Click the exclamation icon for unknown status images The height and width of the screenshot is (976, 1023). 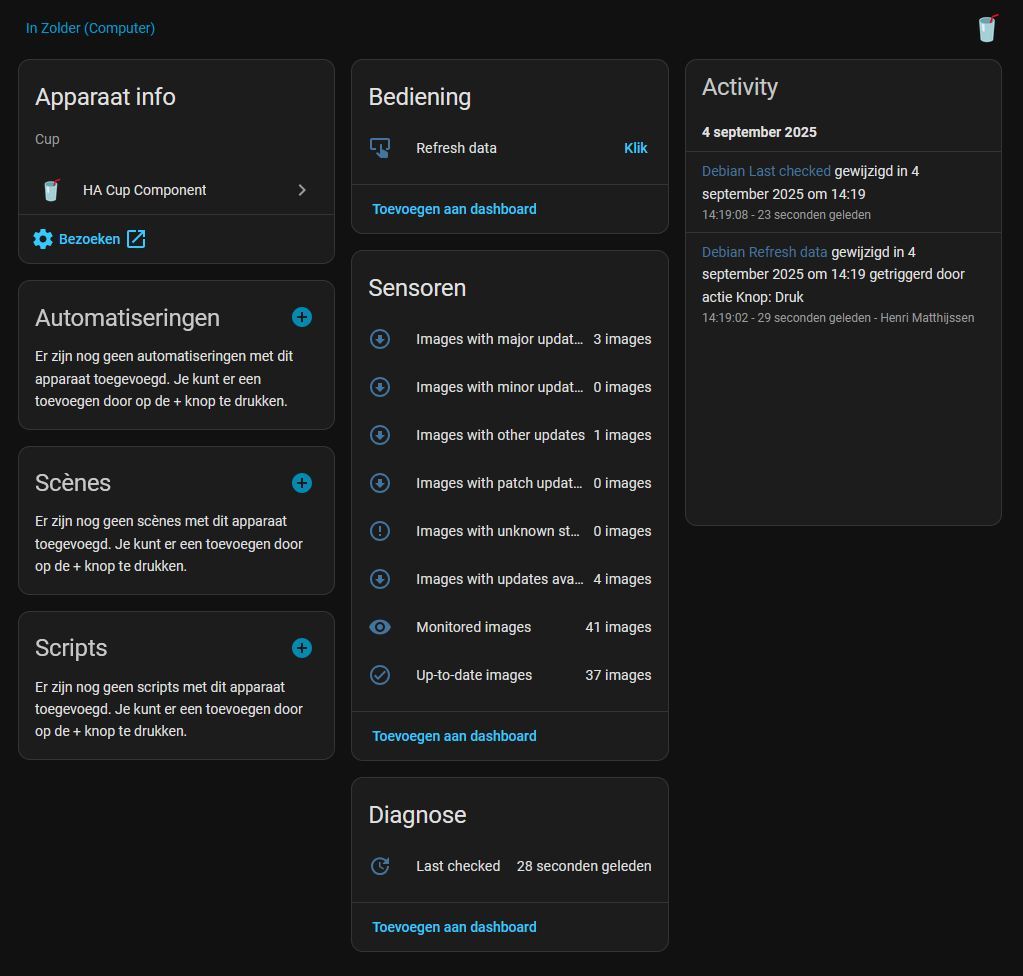[380, 531]
